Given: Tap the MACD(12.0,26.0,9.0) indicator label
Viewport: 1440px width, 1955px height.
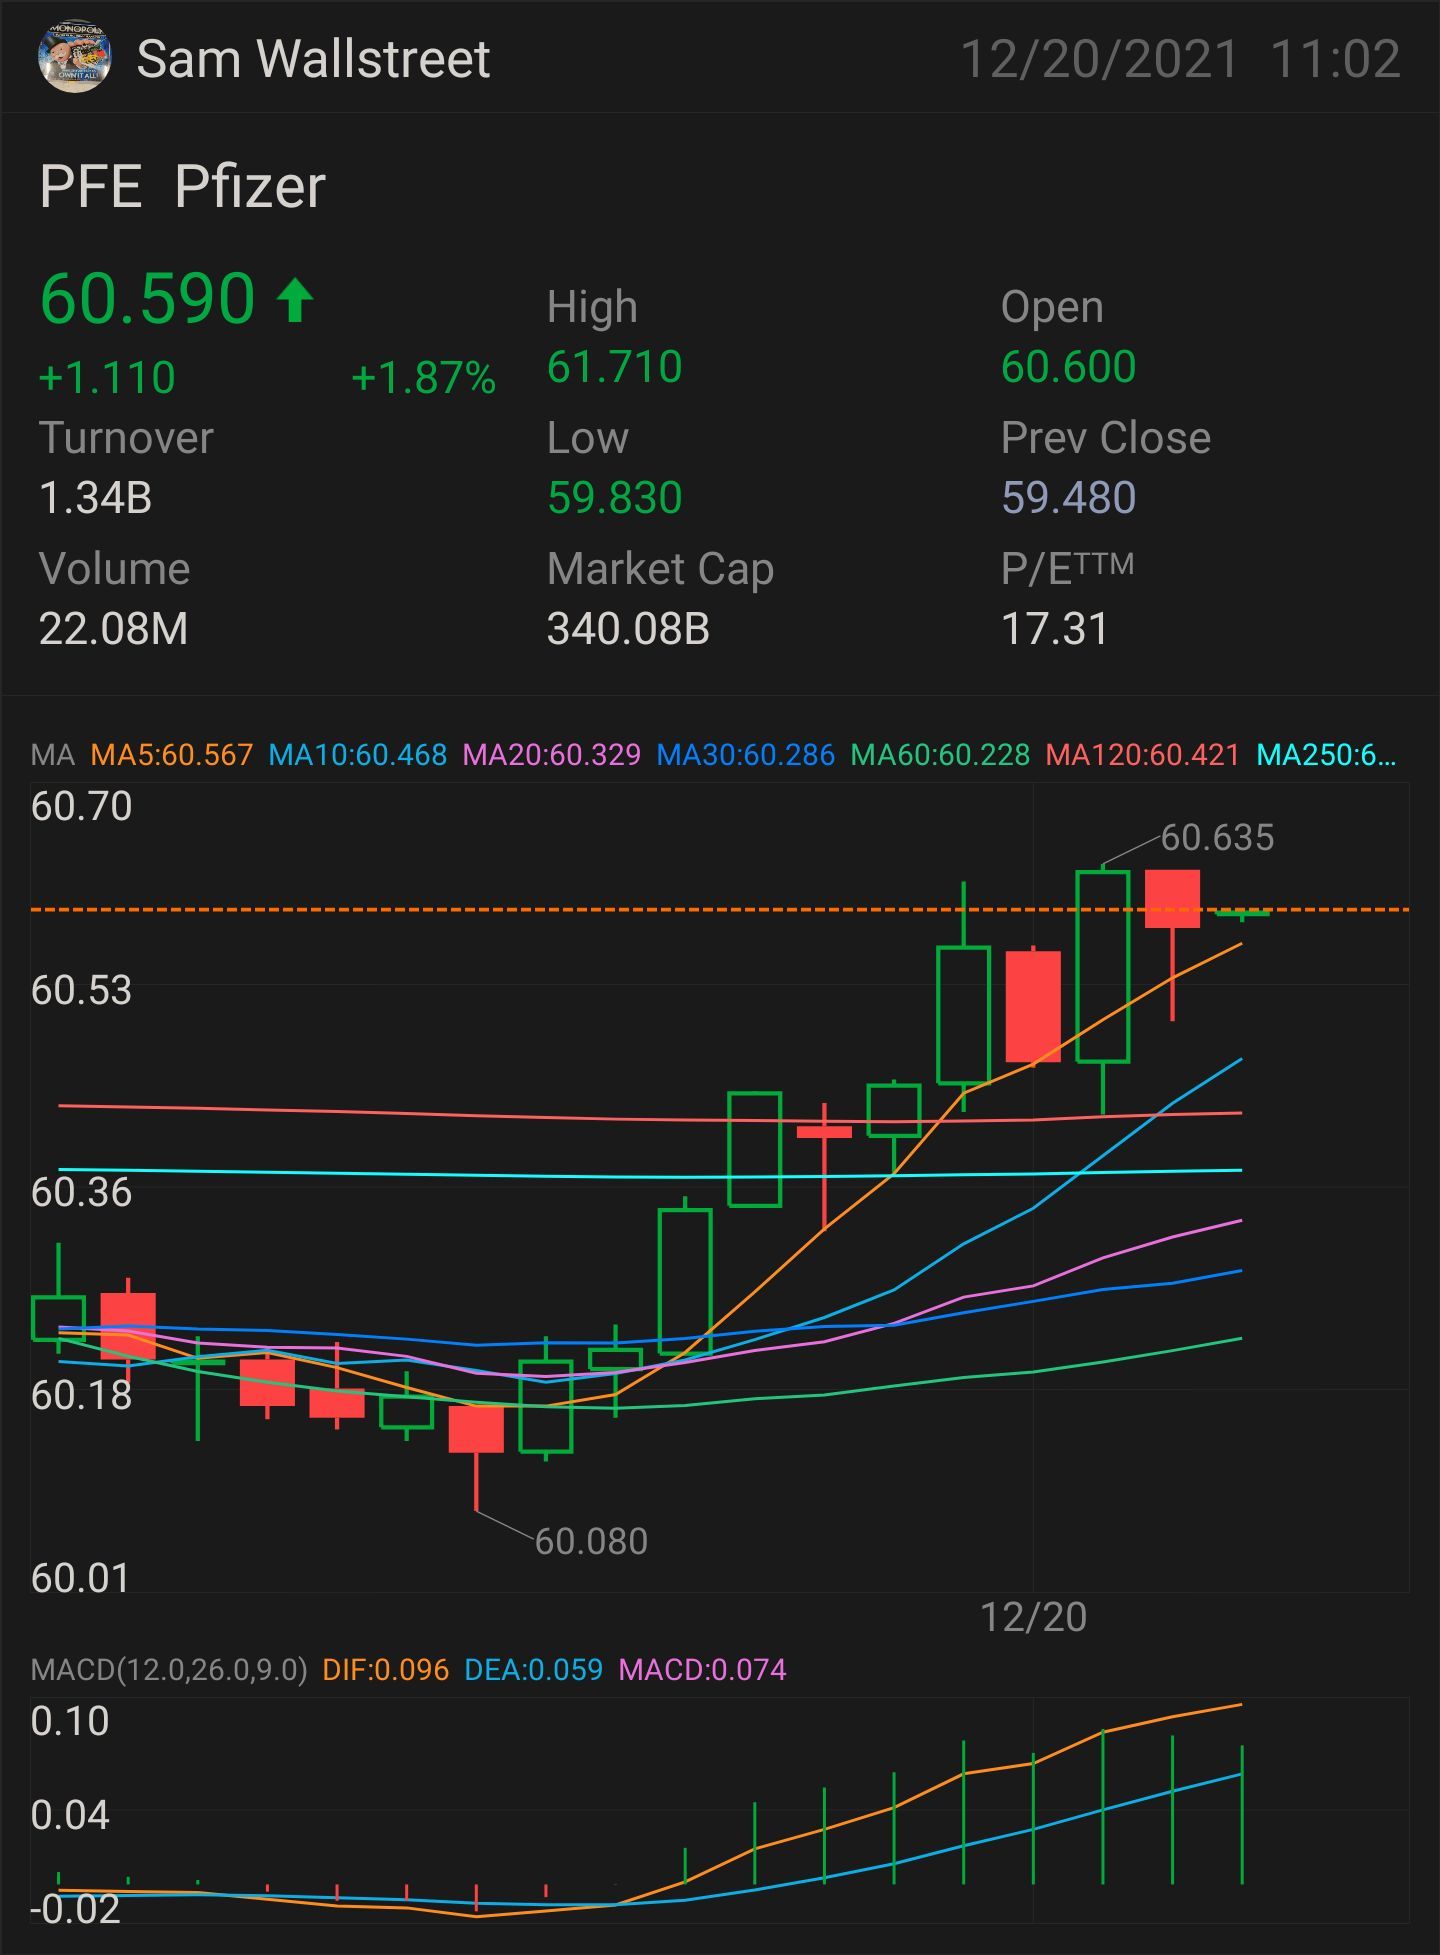Looking at the screenshot, I should (169, 1670).
